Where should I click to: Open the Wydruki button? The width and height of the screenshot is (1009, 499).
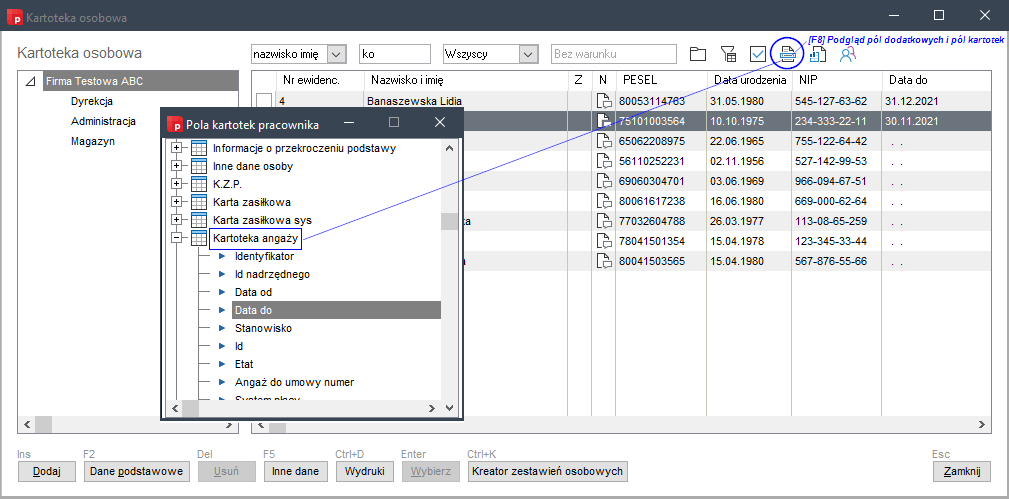click(364, 471)
